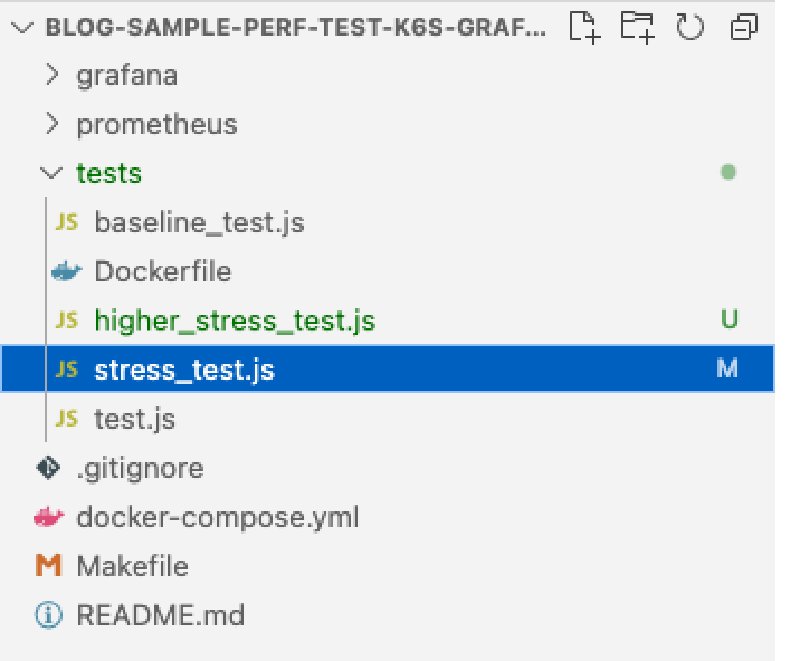Click the pink docker-compose.yml file icon

(x=49, y=517)
